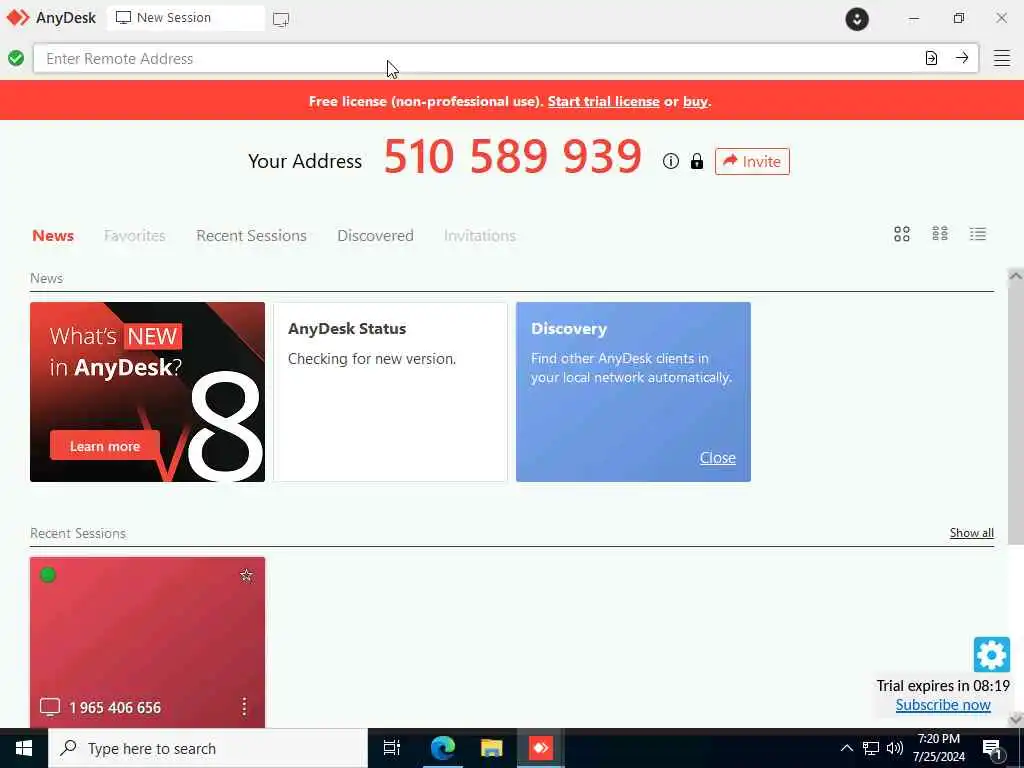The height and width of the screenshot is (768, 1024).
Task: Click the vertical scrollbar thumb
Action: point(1016,413)
